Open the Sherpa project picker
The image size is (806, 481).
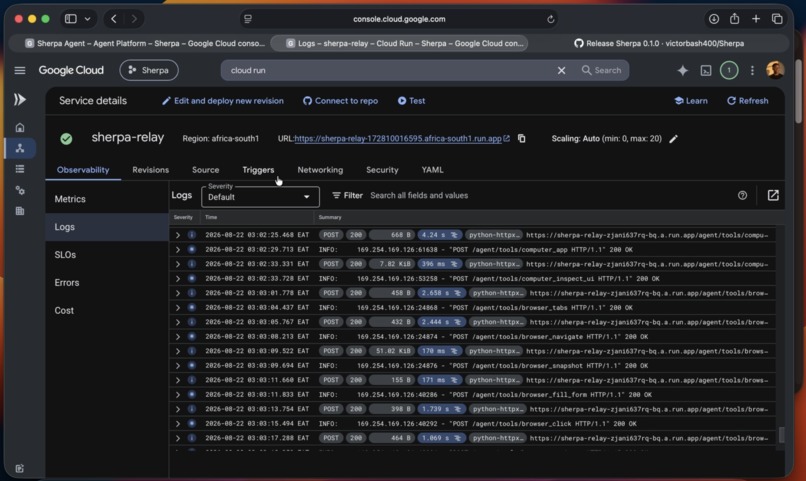(149, 70)
